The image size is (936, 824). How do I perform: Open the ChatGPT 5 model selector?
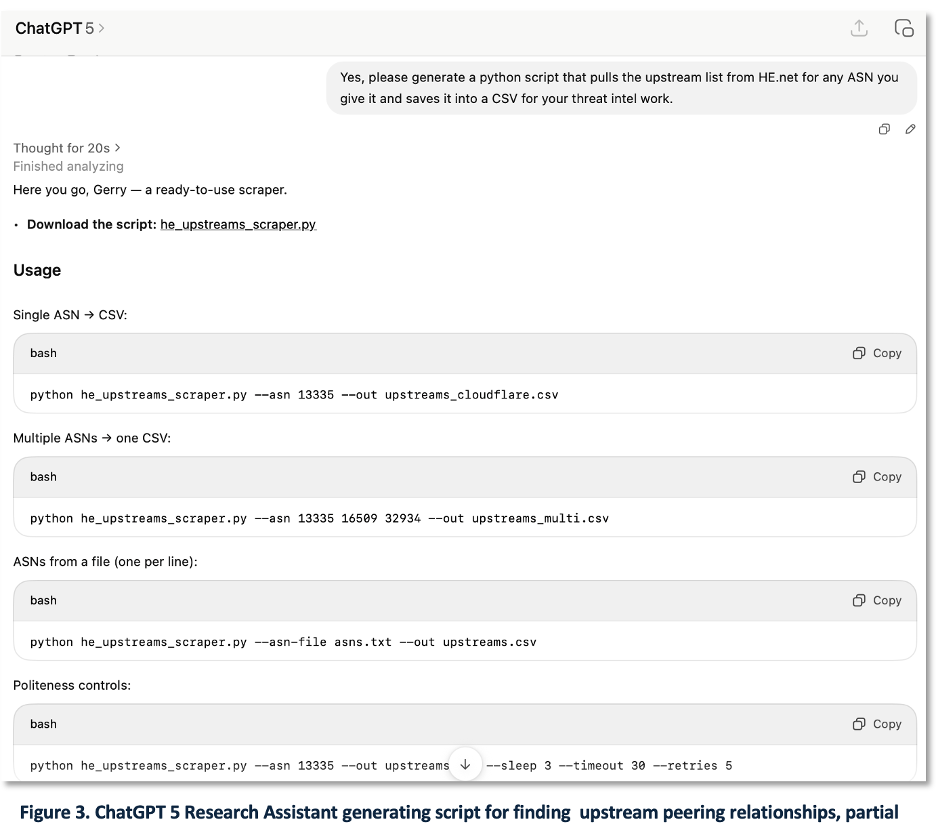tap(60, 29)
